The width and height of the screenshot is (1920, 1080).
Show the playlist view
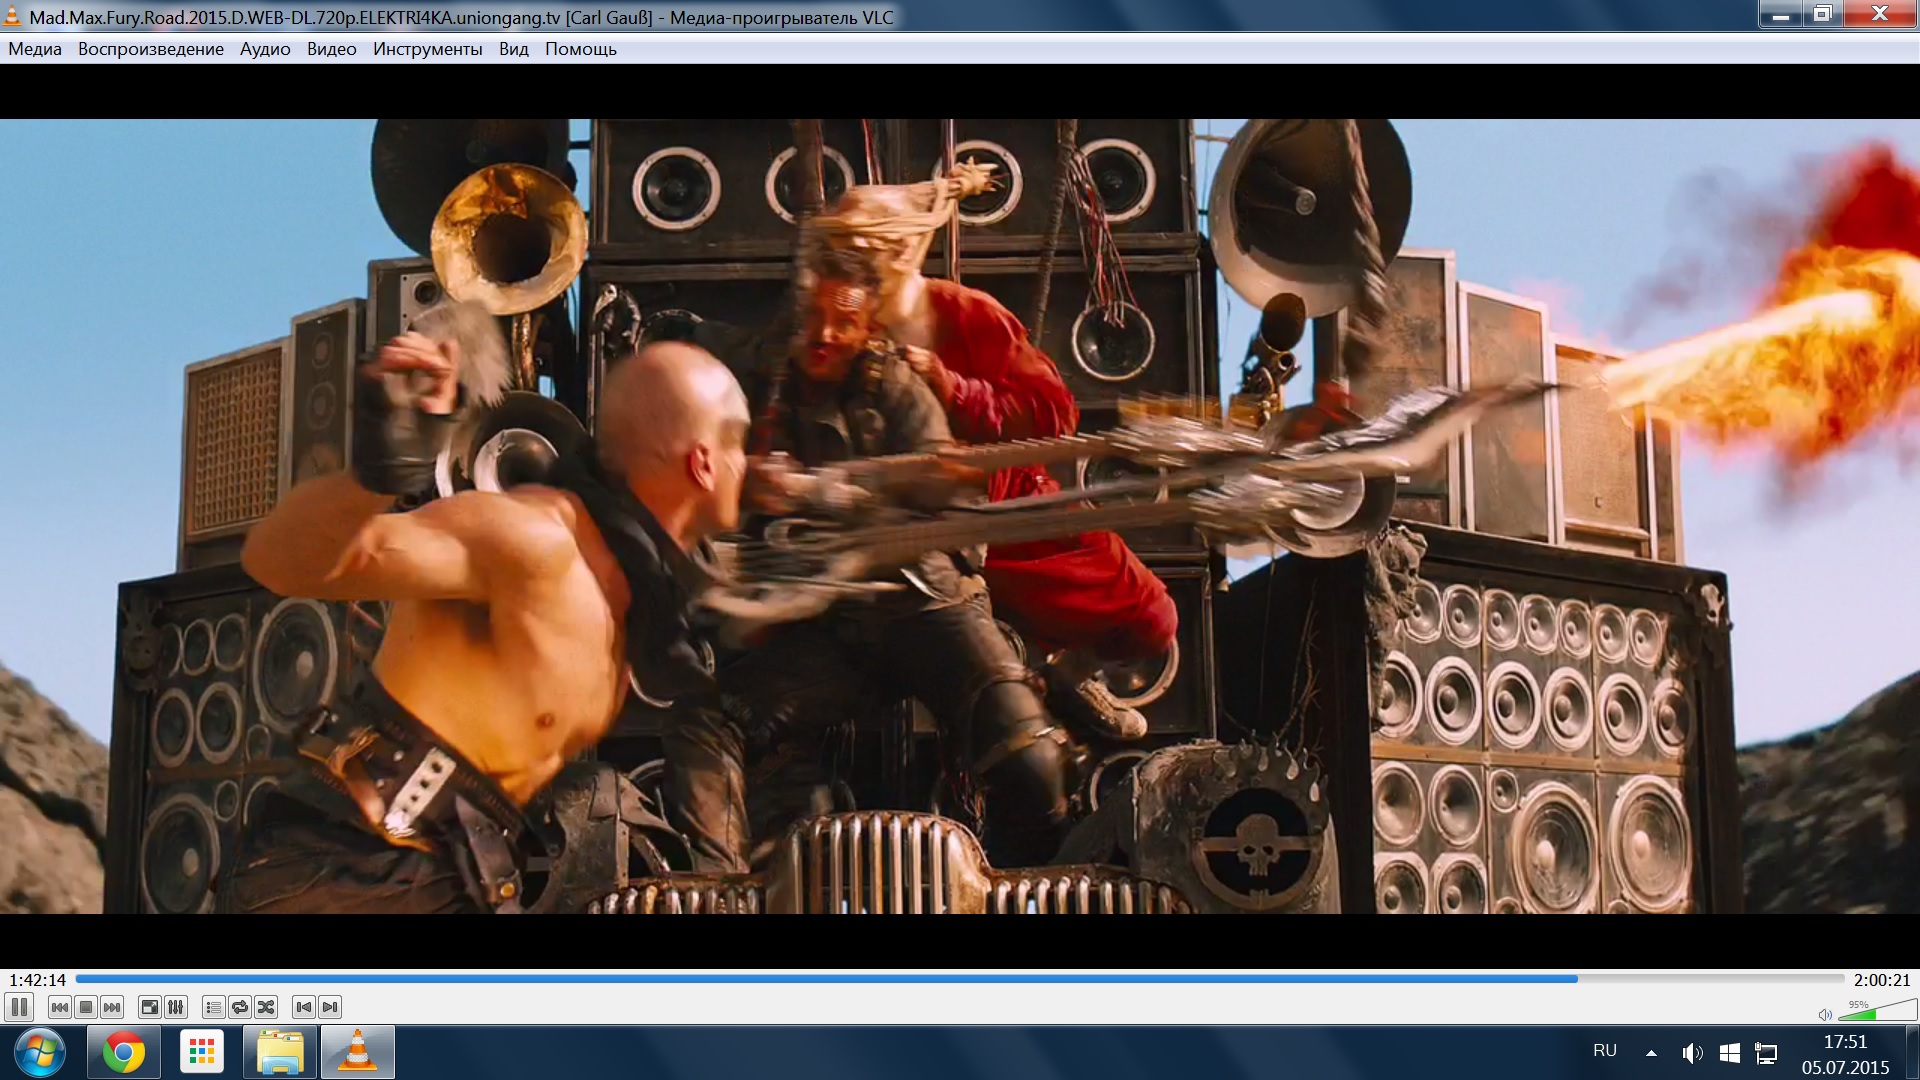213,1007
